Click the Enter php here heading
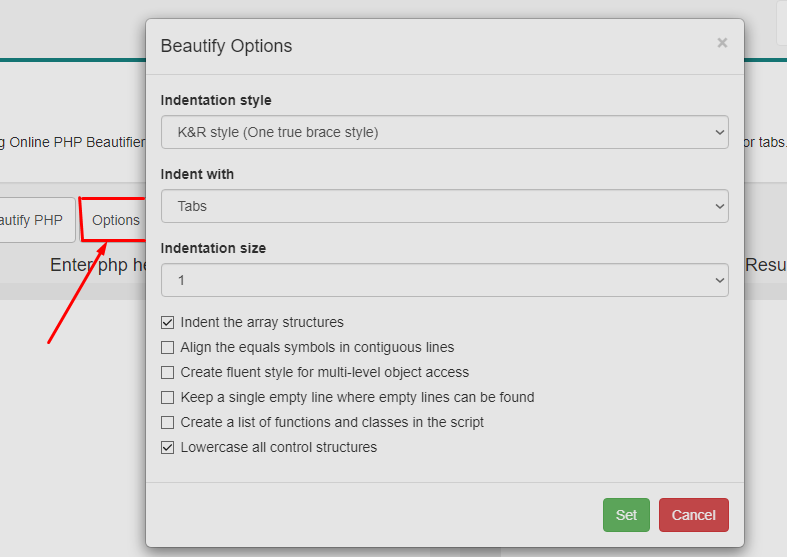The height and width of the screenshot is (557, 787). pos(97,265)
